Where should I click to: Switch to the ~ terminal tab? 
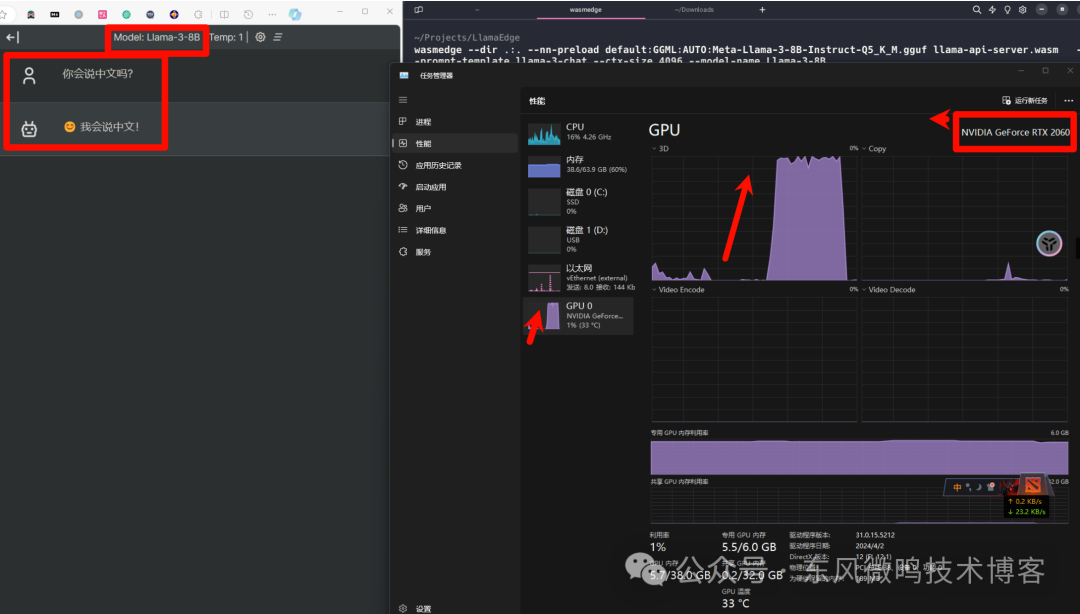[x=477, y=10]
